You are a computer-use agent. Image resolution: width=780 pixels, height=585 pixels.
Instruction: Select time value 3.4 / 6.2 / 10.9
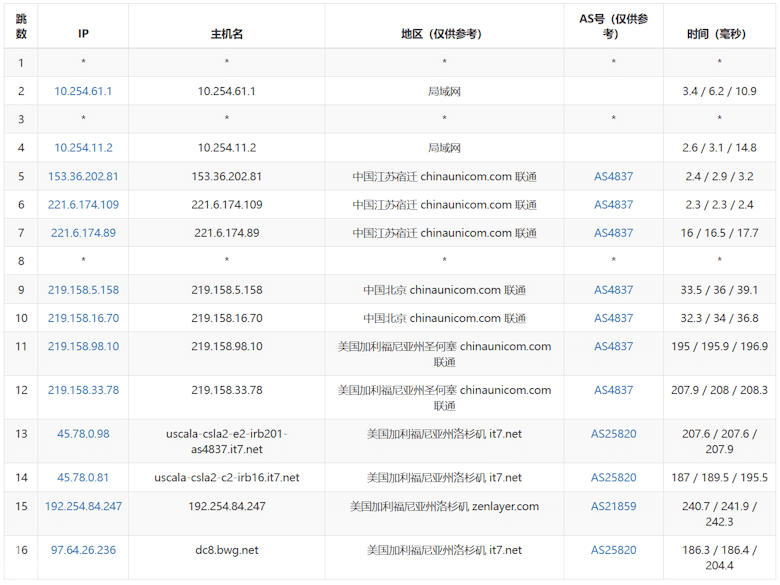click(x=719, y=91)
